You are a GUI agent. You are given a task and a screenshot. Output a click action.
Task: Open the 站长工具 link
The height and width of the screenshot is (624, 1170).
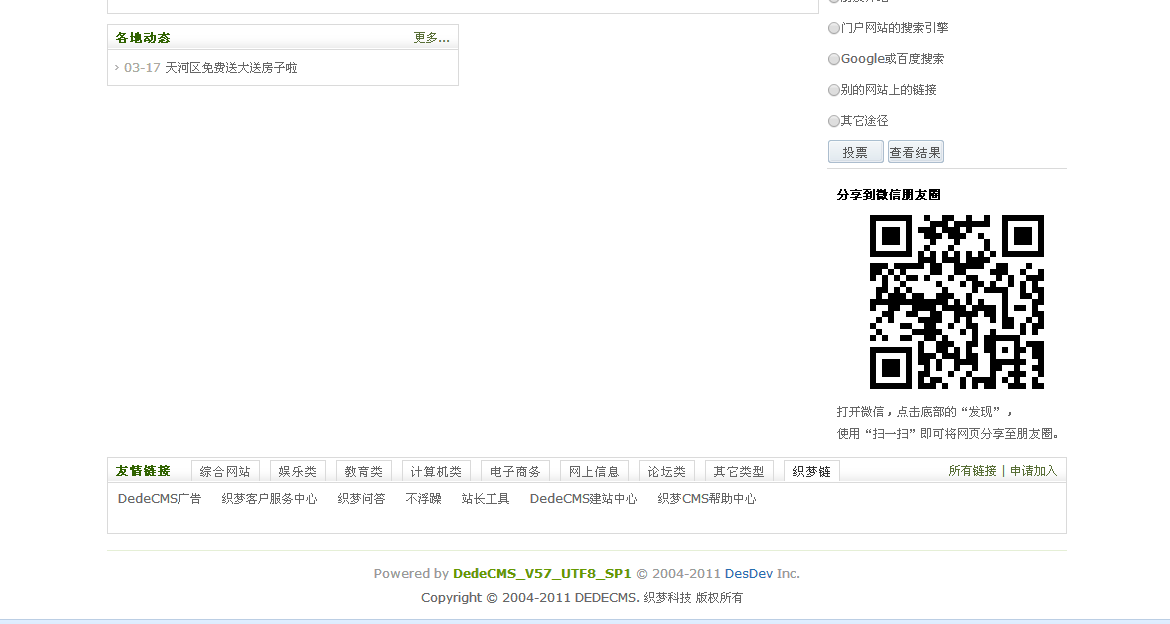point(485,499)
